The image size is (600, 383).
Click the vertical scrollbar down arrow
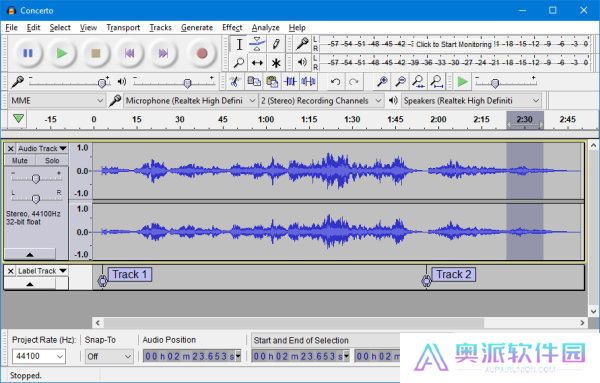[x=593, y=311]
